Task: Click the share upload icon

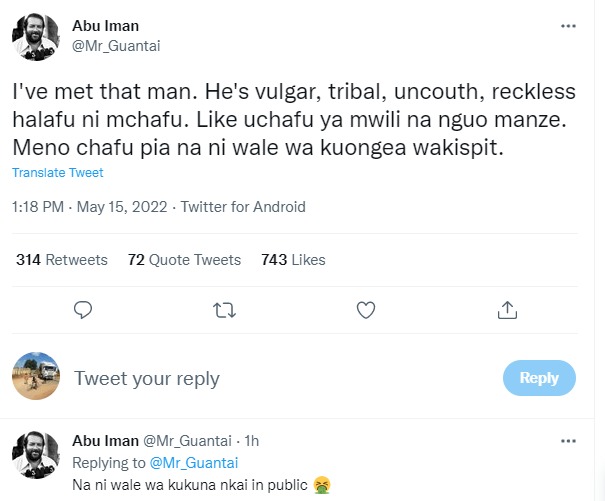Action: pyautogui.click(x=508, y=310)
